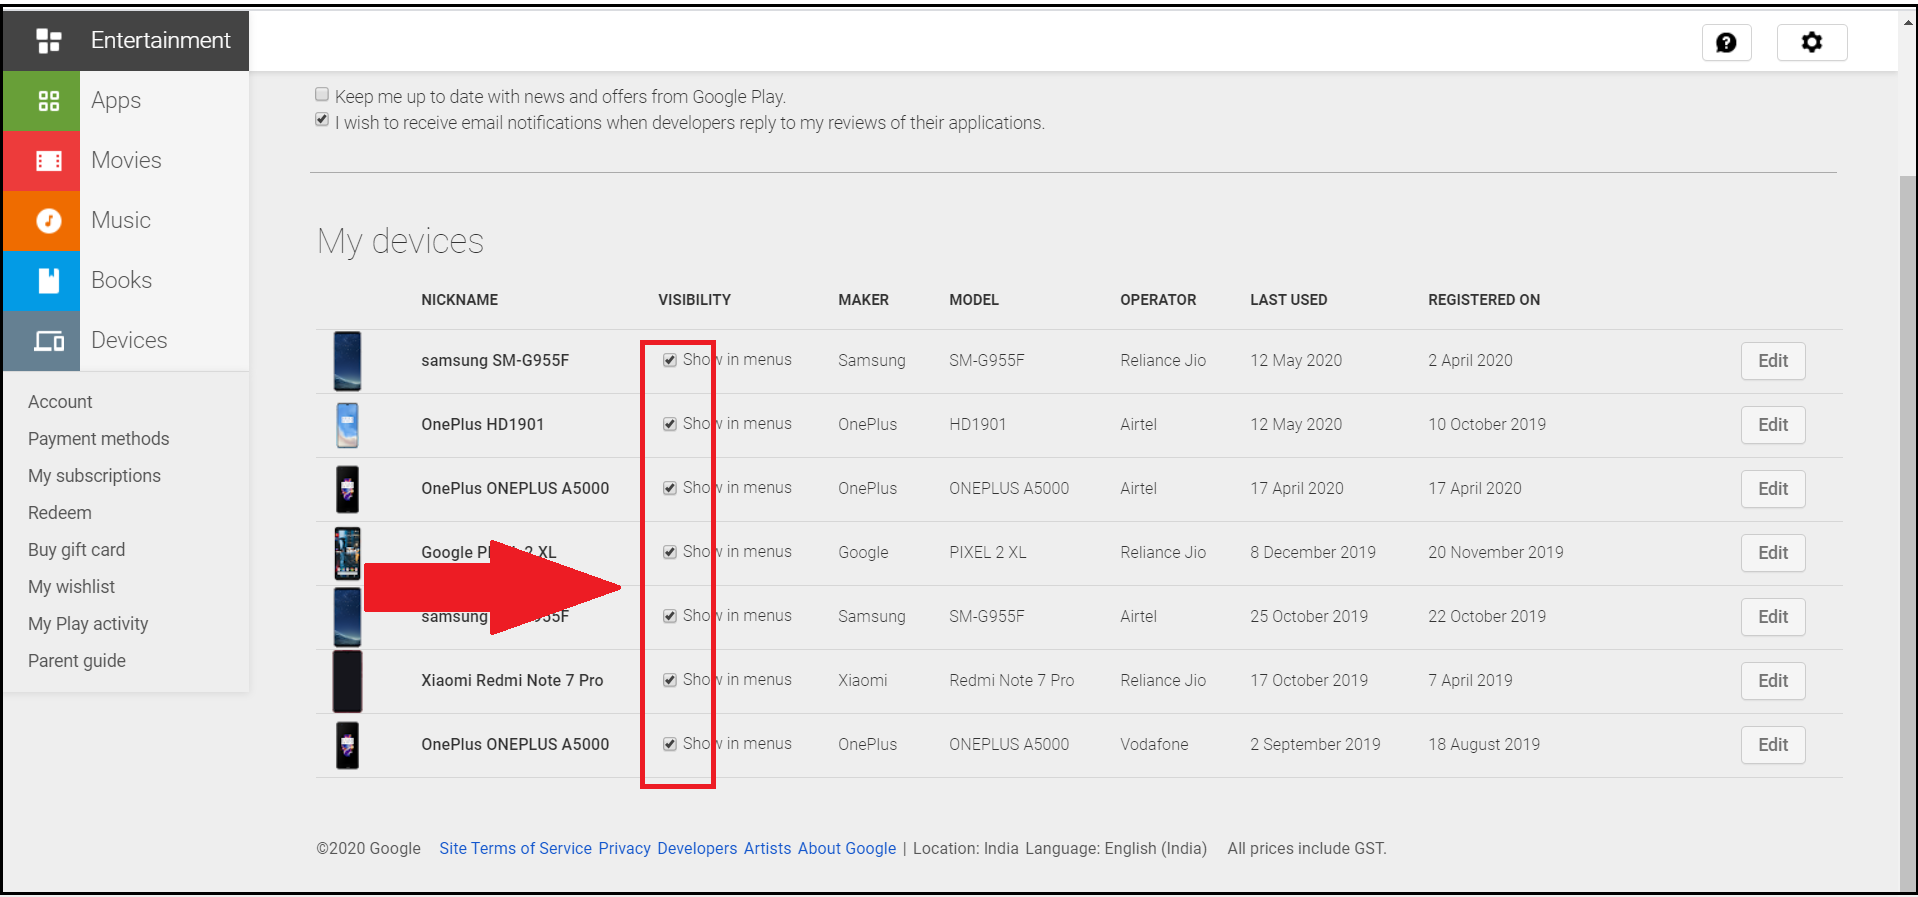Select the Devices menu item
The height and width of the screenshot is (897, 1918).
click(x=129, y=340)
